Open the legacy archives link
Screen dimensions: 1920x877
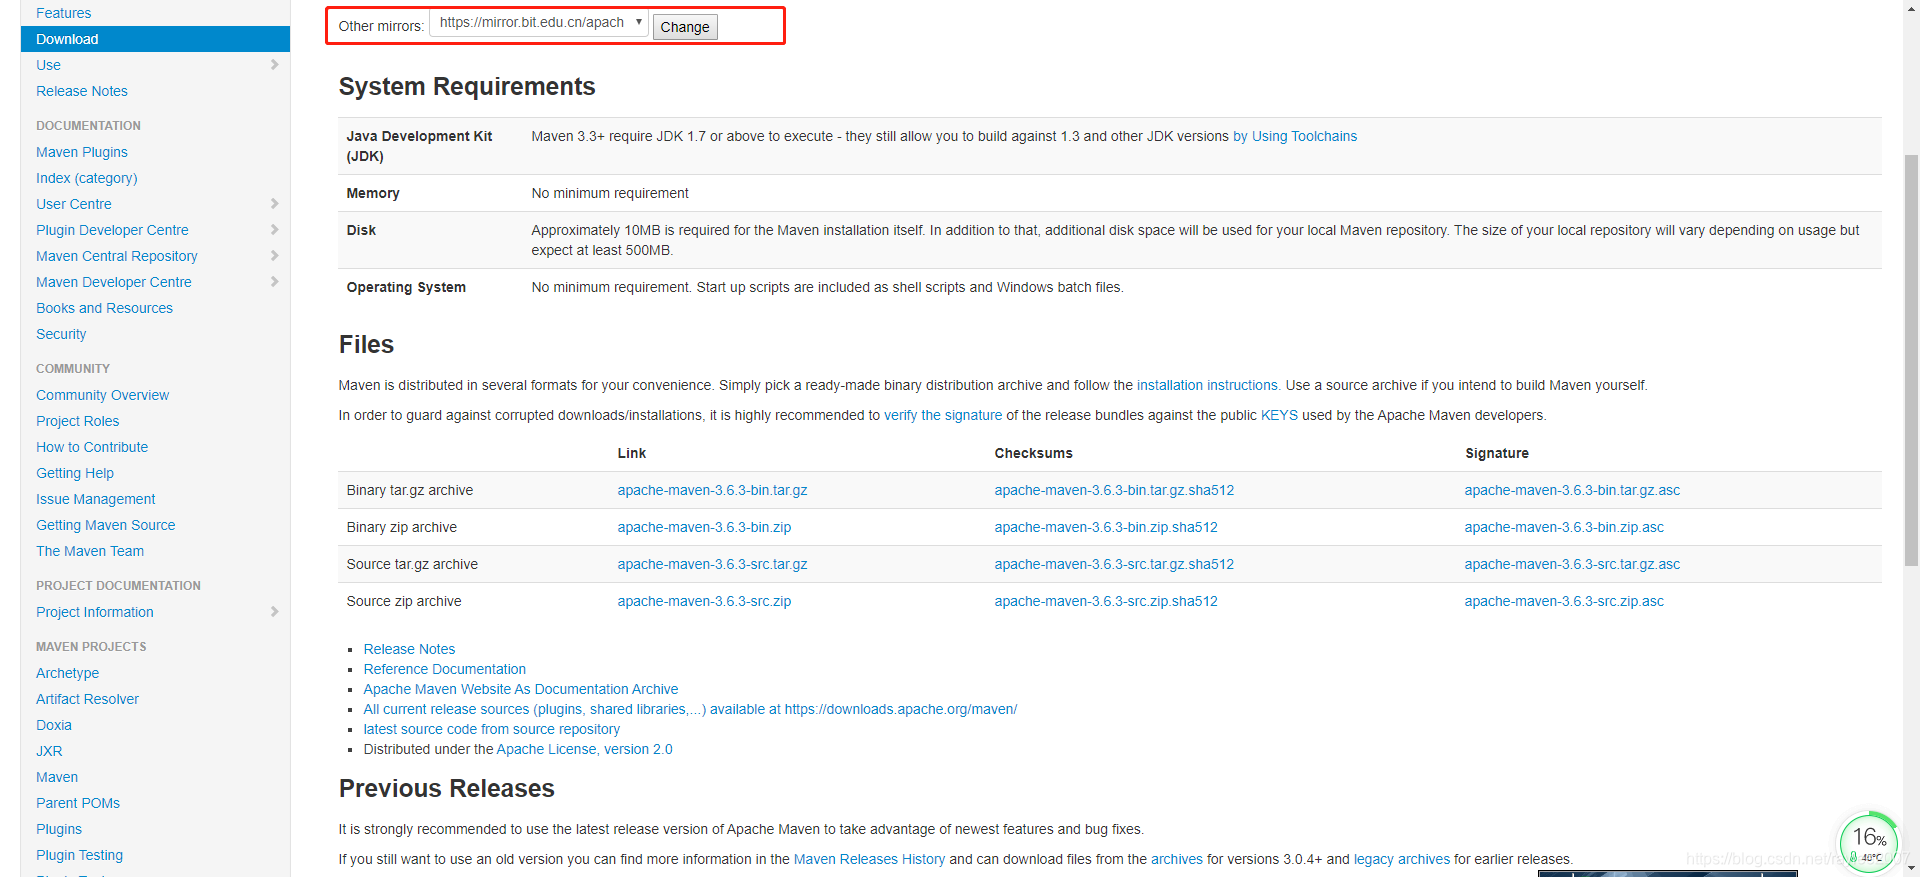click(1401, 859)
